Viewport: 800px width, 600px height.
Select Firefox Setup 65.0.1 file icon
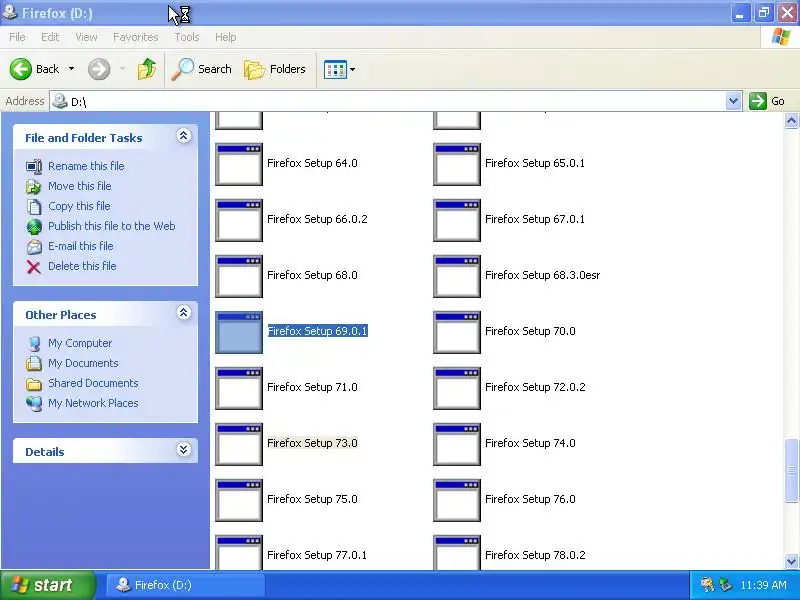pos(457,164)
